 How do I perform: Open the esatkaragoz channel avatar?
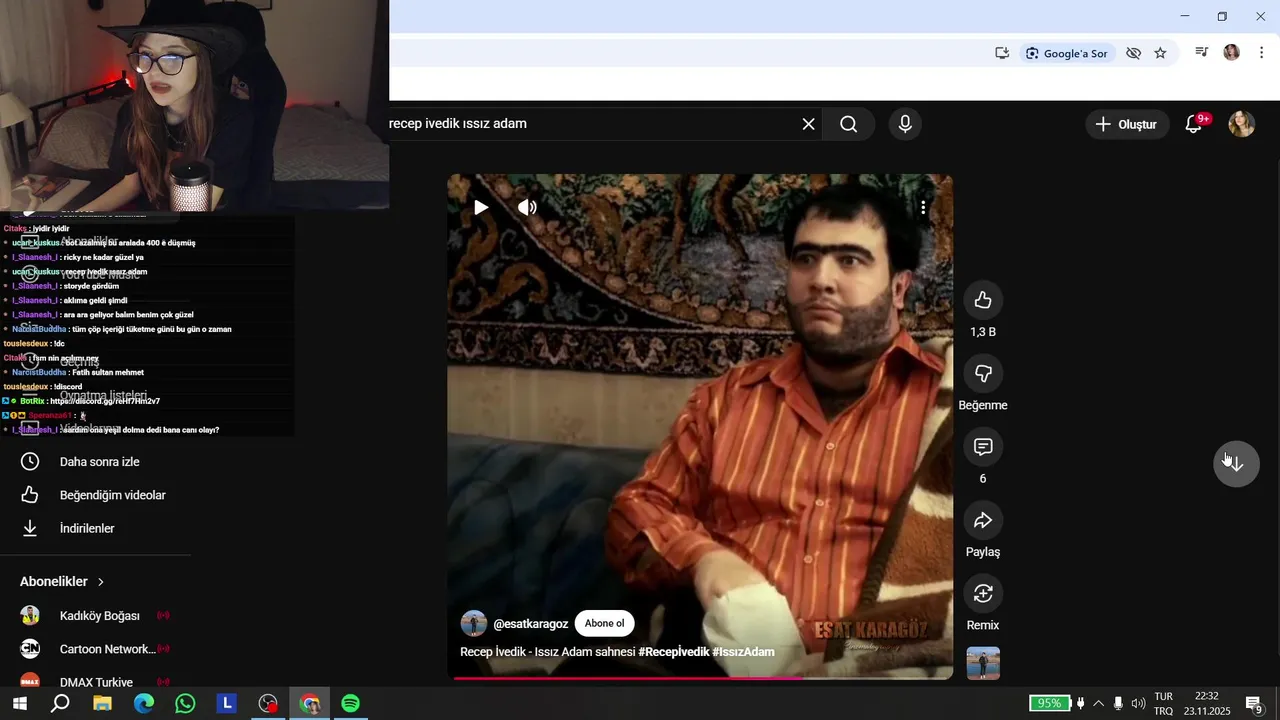click(x=474, y=623)
